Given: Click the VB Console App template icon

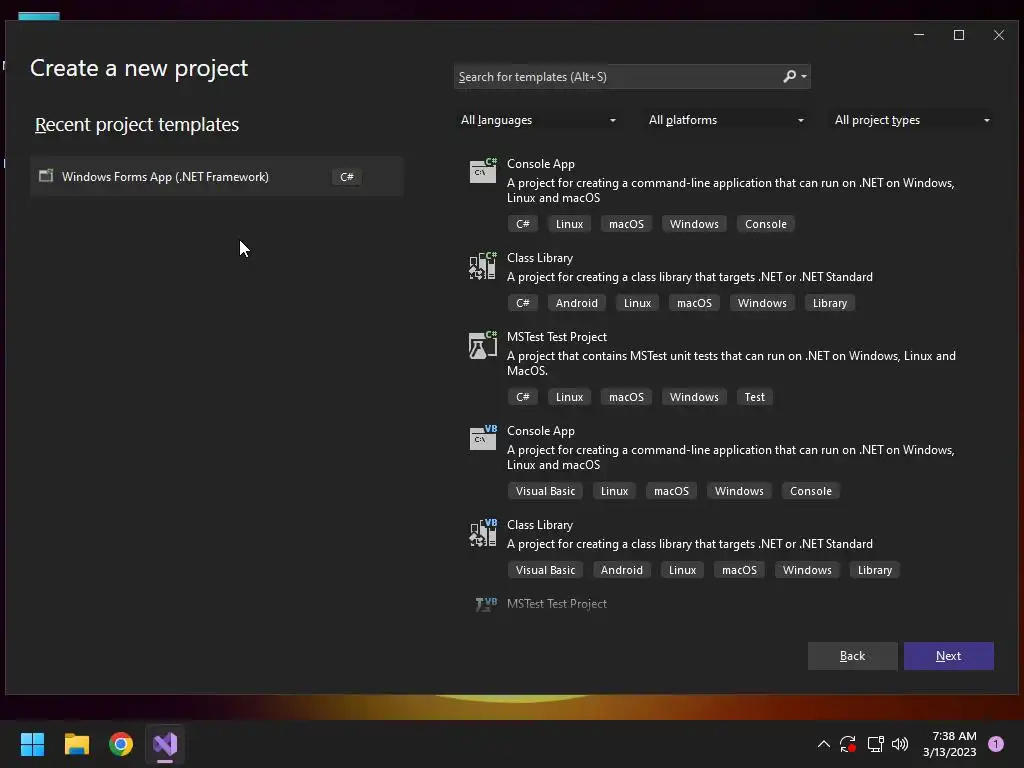Looking at the screenshot, I should coord(483,438).
